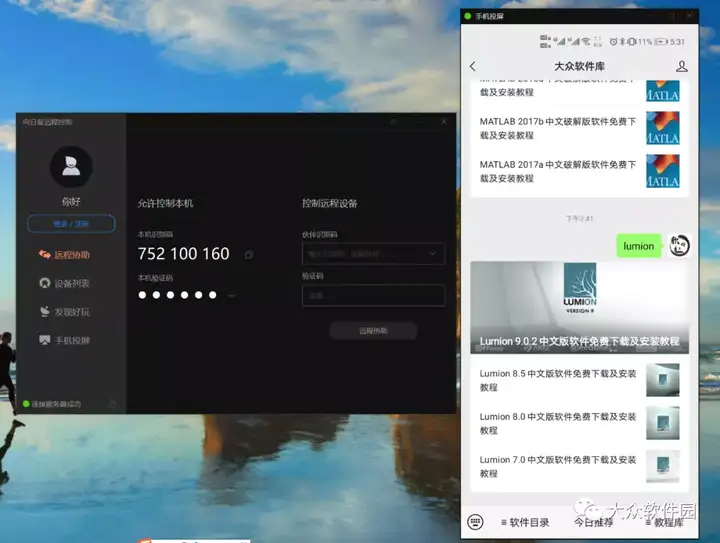Click the 下午2:41 timestamp

(579, 218)
